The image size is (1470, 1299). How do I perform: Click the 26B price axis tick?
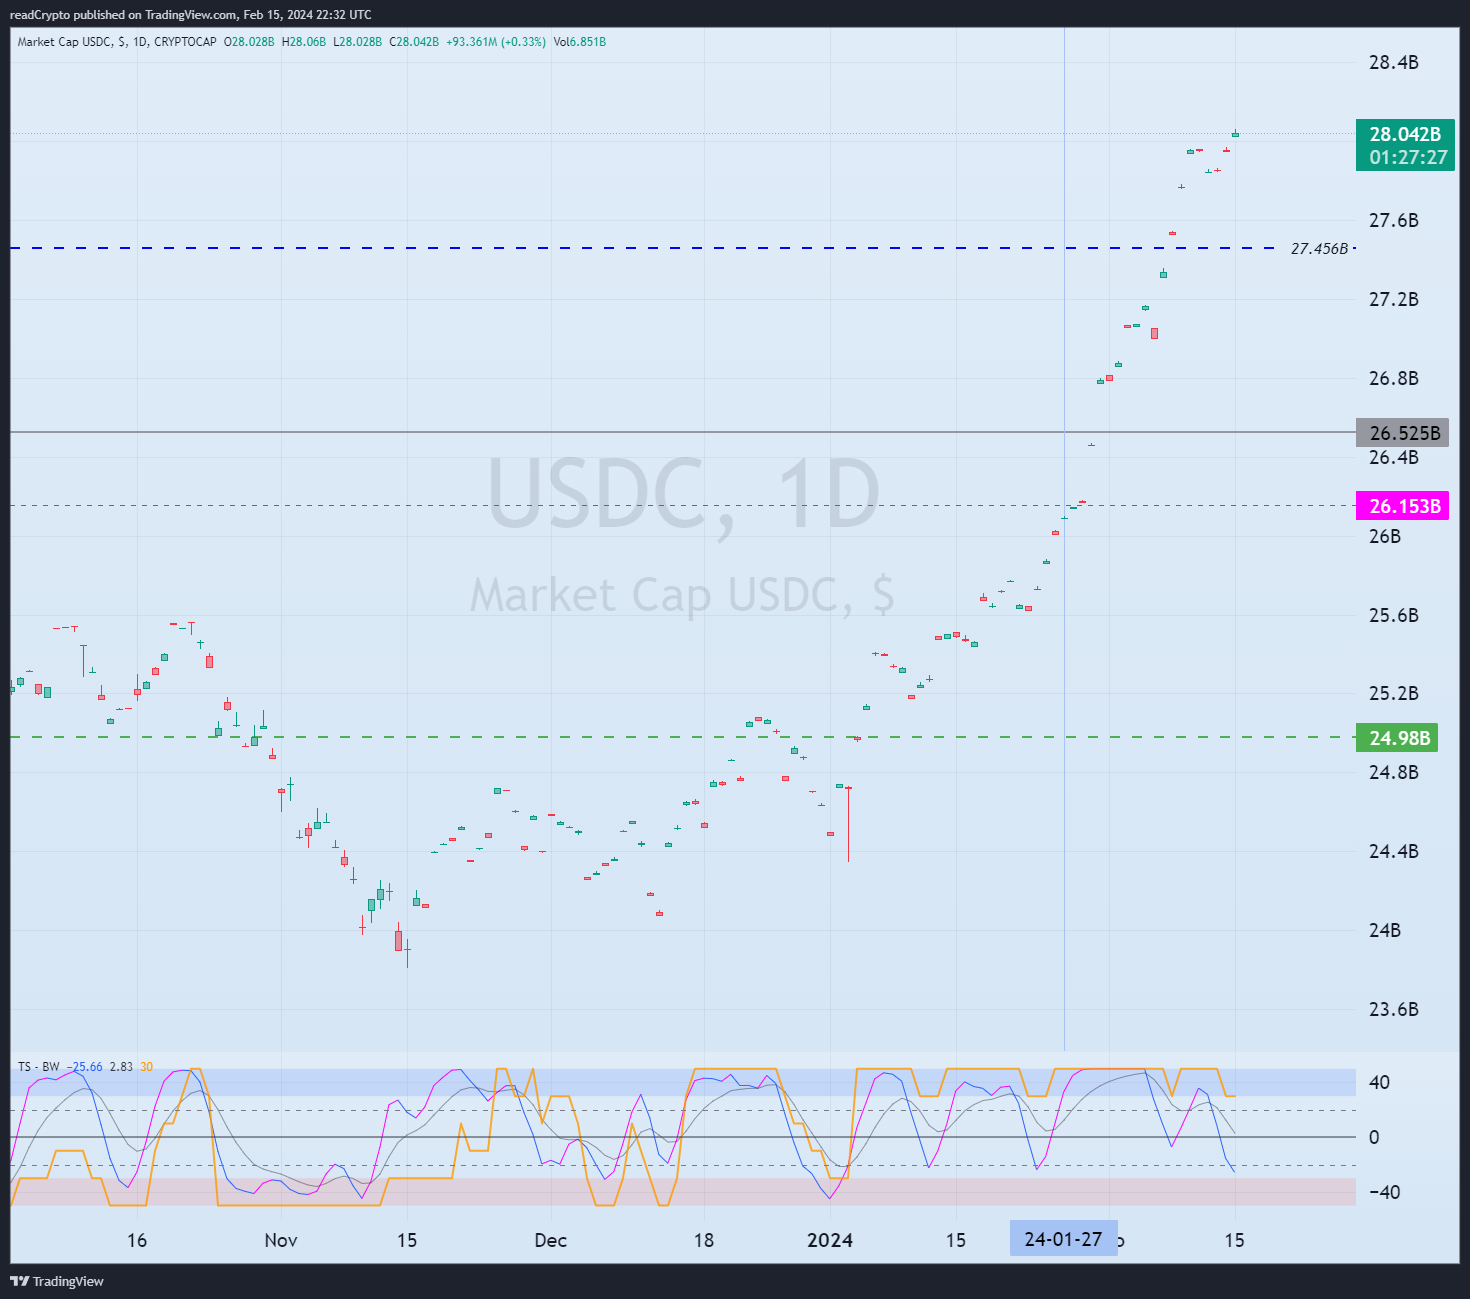pyautogui.click(x=1385, y=537)
